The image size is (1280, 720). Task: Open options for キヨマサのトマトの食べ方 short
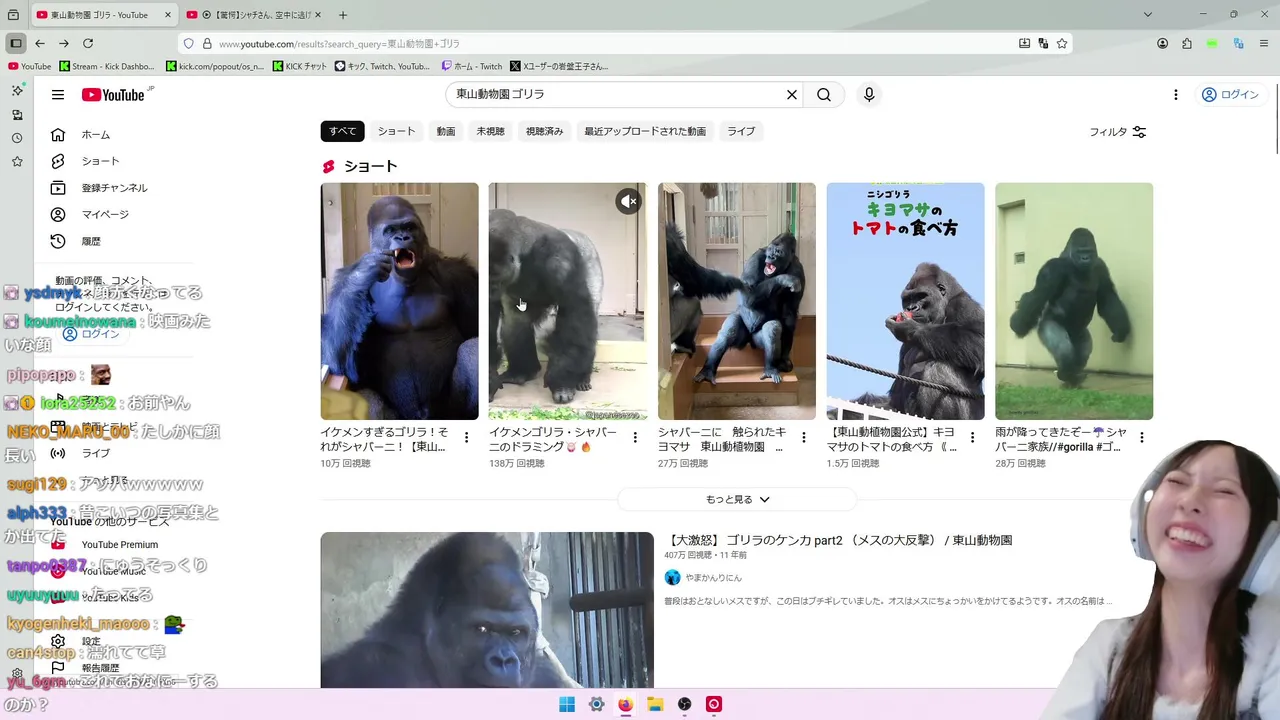pos(972,438)
